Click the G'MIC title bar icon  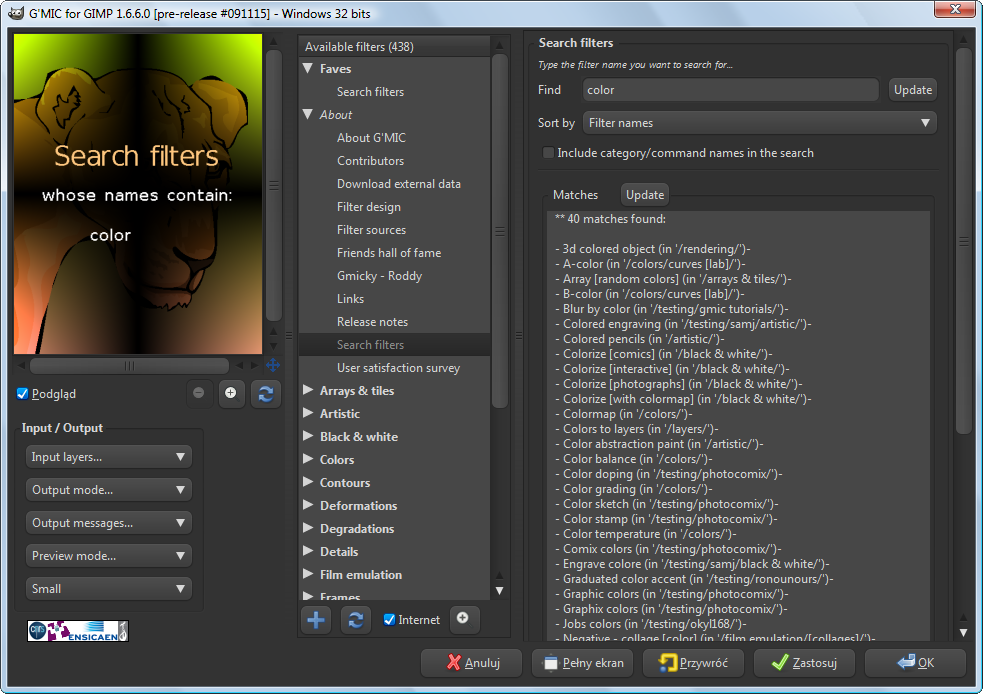click(x=15, y=13)
